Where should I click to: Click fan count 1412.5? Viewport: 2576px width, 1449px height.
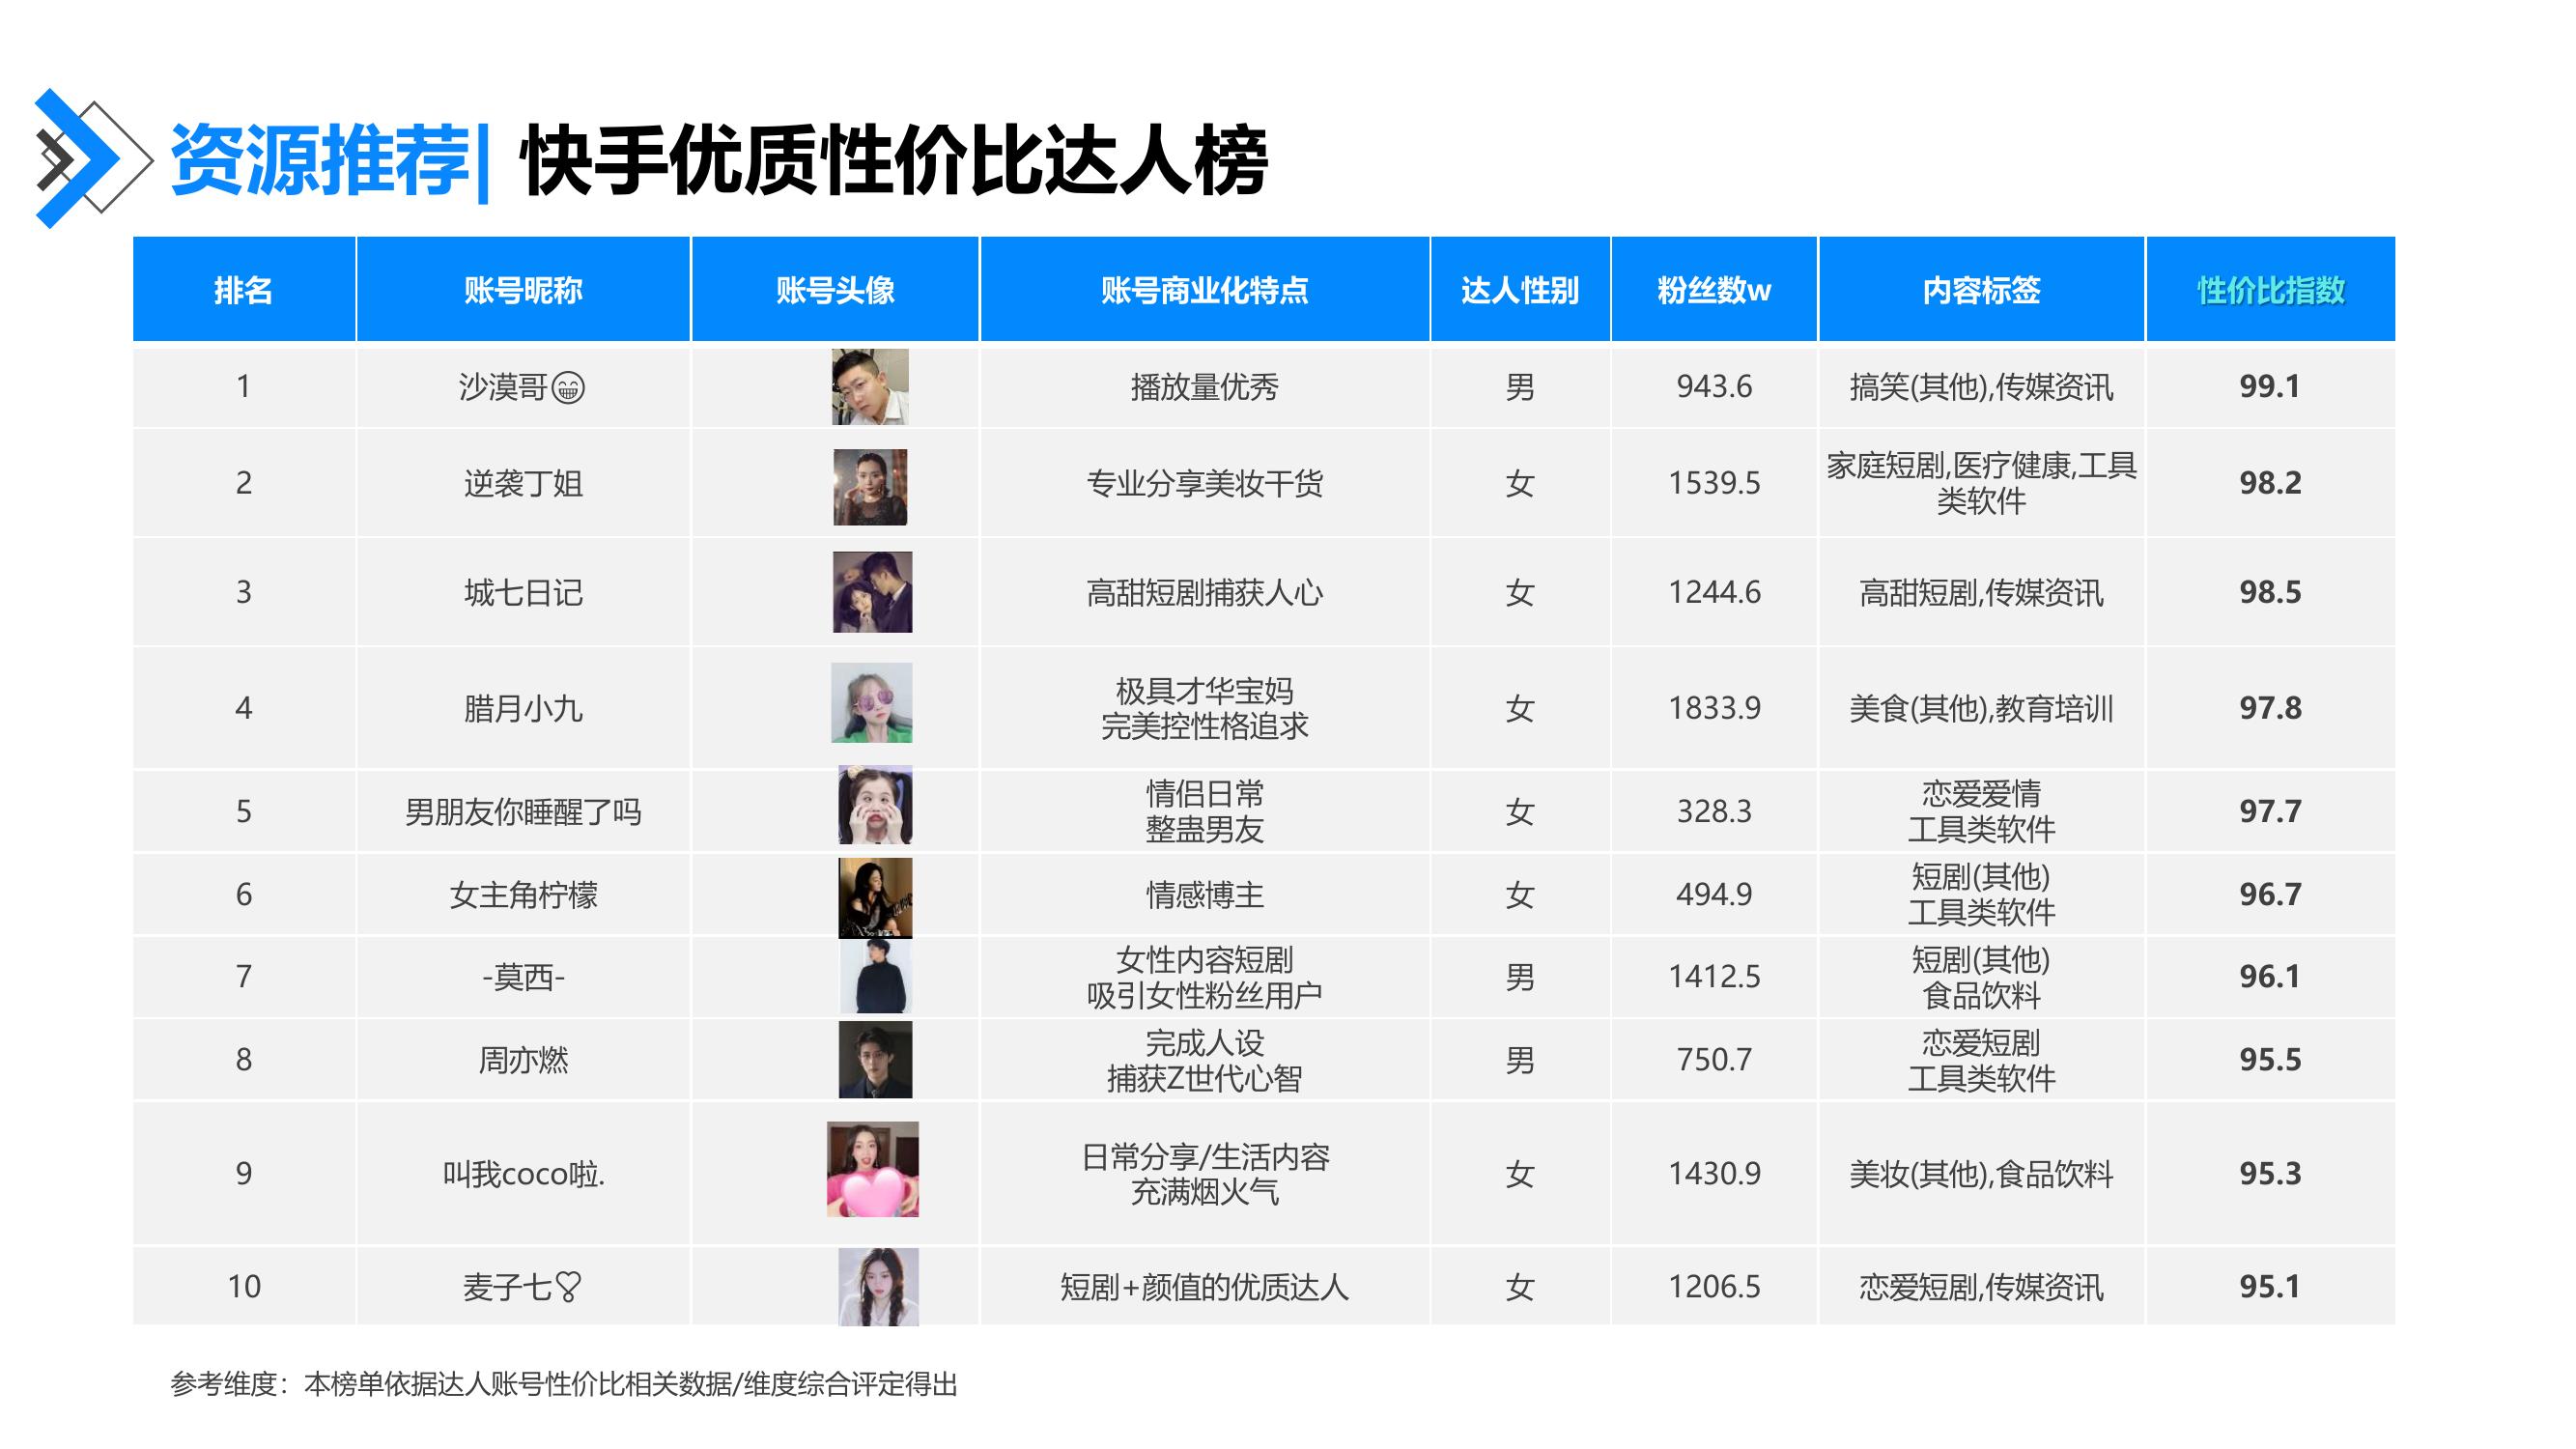[1714, 977]
